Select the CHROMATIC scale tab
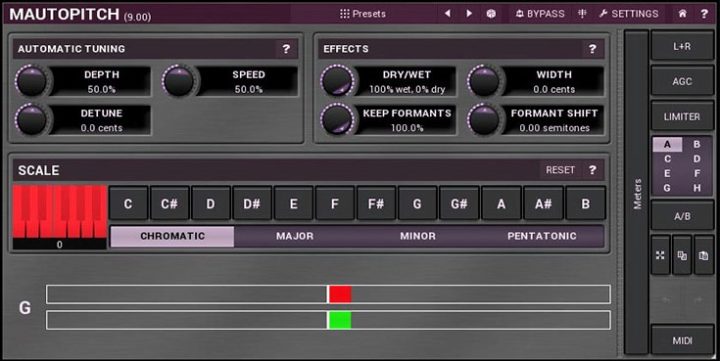 172,236
